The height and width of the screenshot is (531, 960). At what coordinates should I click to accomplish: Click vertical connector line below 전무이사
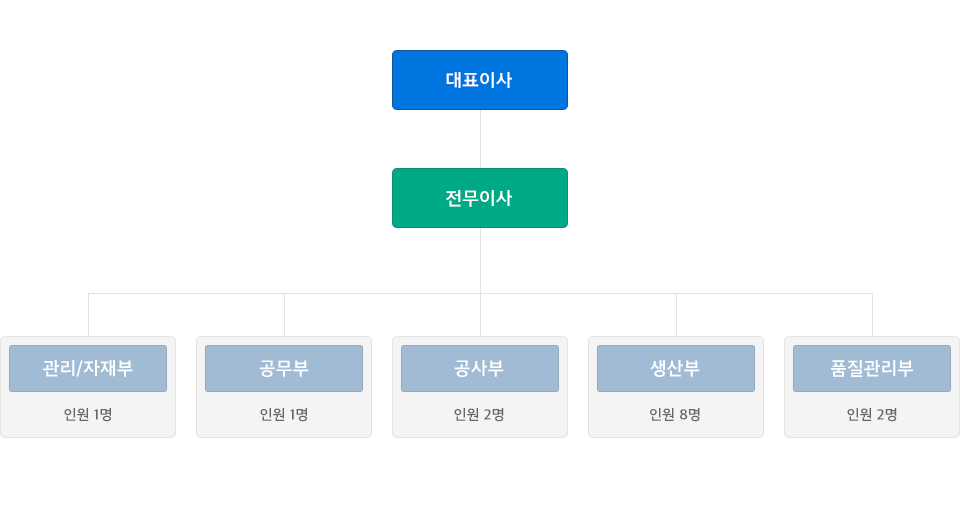point(480,260)
